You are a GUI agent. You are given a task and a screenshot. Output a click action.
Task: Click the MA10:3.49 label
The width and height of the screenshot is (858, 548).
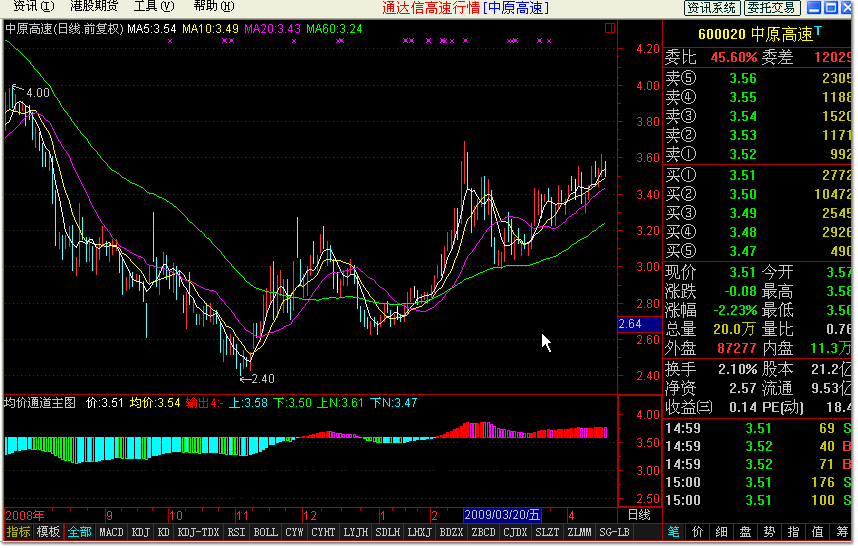(210, 29)
